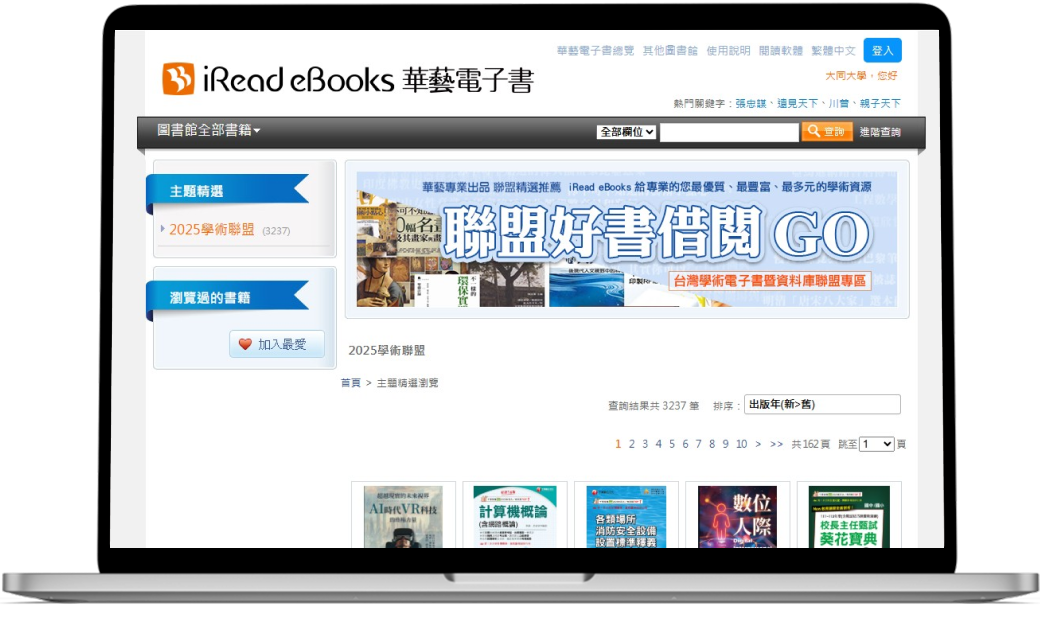Viewport: 1040px width, 618px height.
Task: Go to results page 9
Action: click(x=726, y=444)
